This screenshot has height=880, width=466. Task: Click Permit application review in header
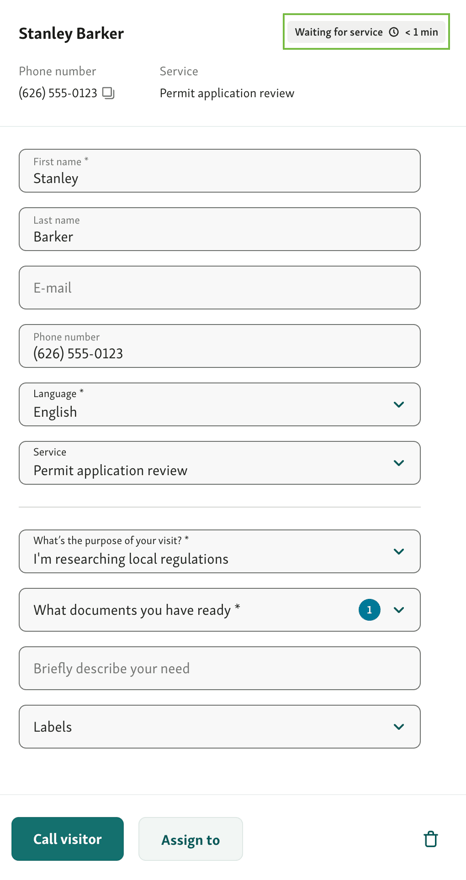click(x=227, y=93)
